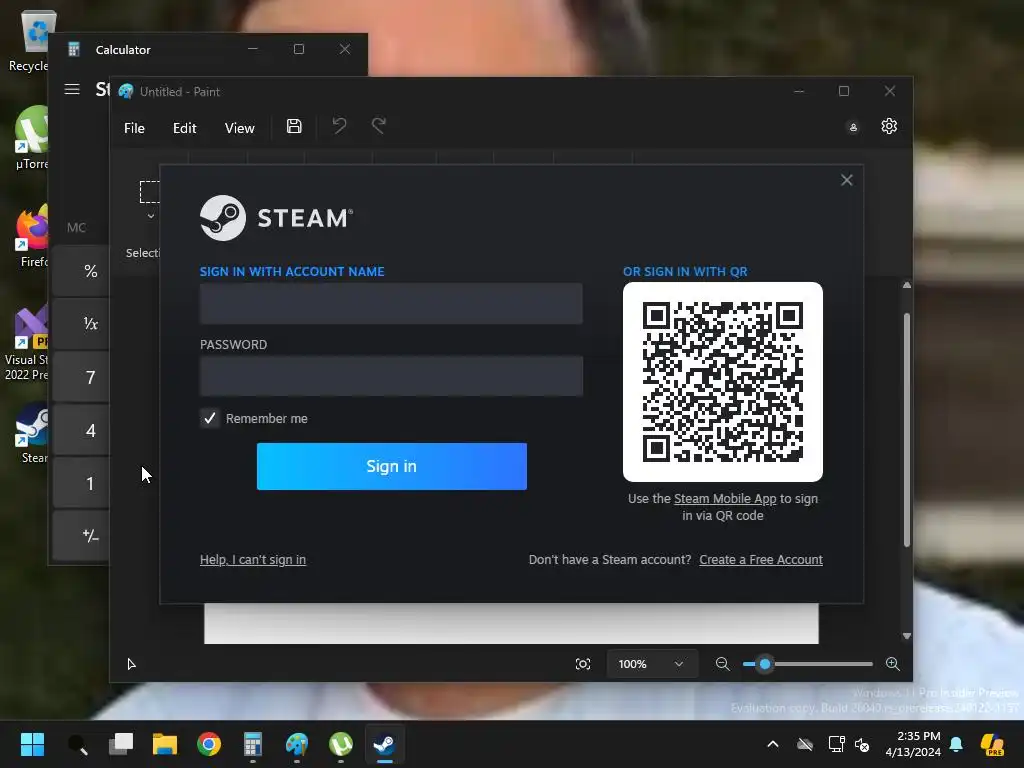
Task: Switch to uTorrent taskbar icon
Action: pos(341,744)
